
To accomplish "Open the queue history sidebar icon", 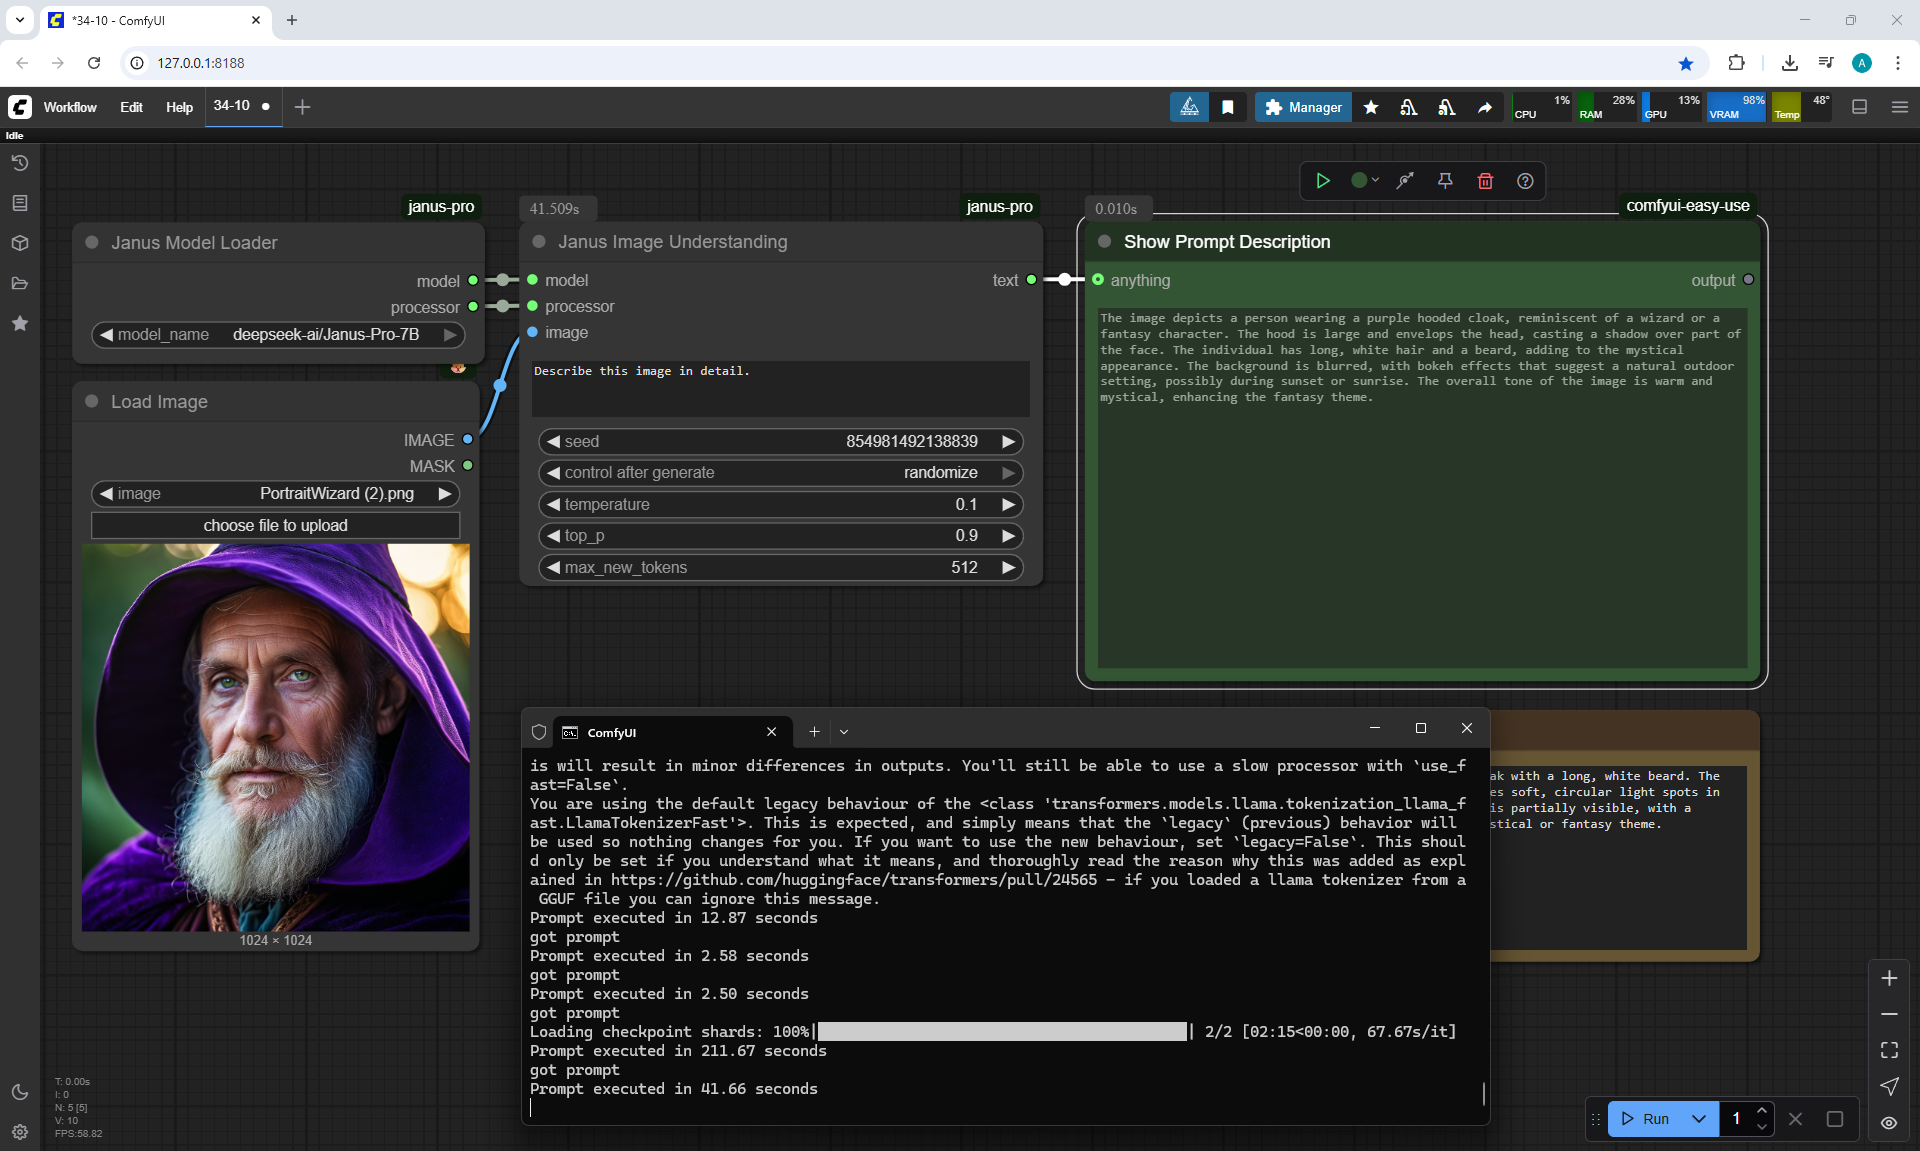I will pos(20,163).
